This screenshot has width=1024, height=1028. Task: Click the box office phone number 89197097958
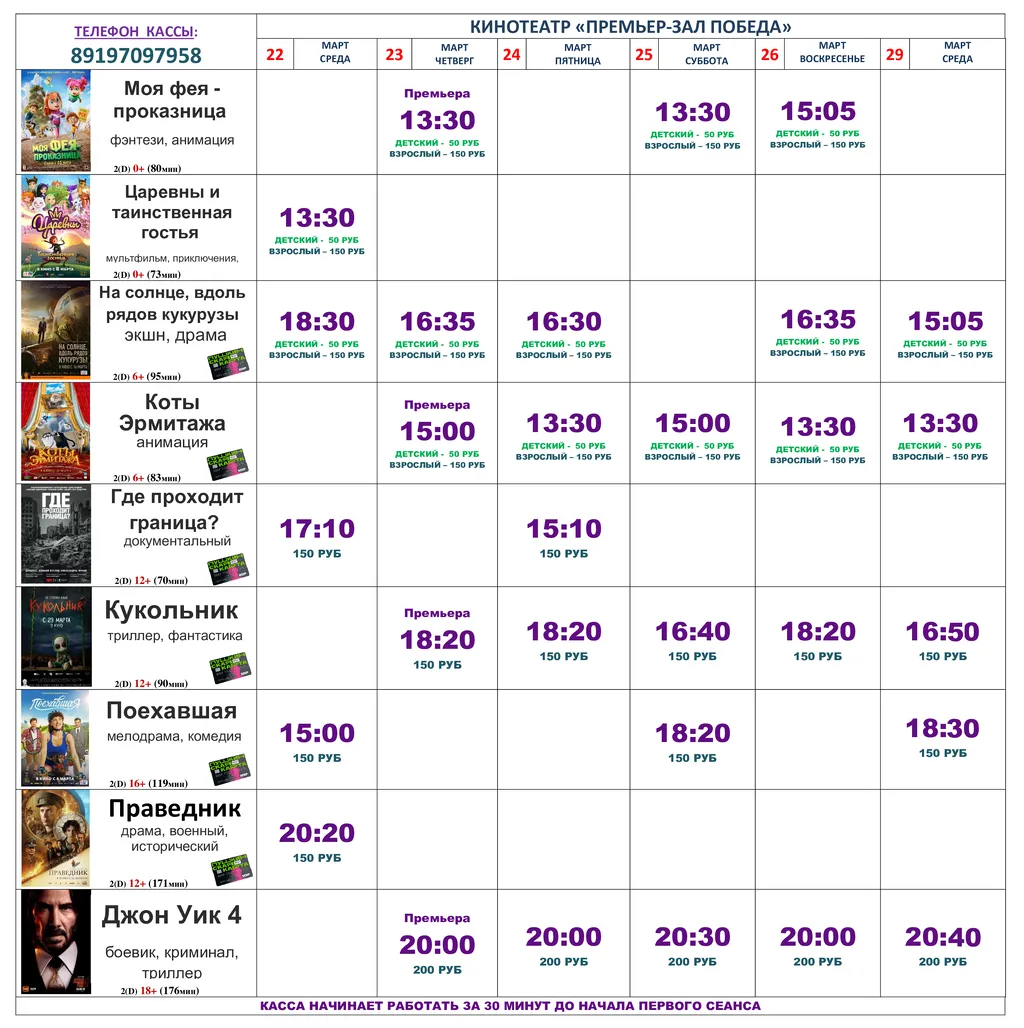click(136, 56)
